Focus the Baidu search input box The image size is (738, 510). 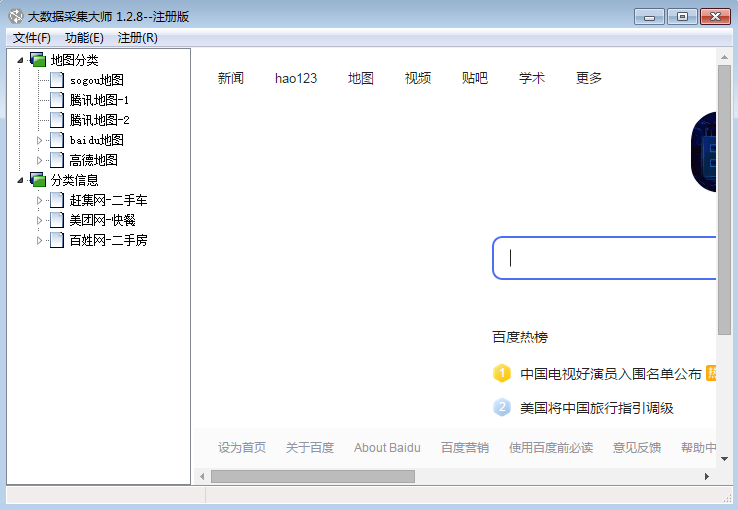[x=604, y=258]
